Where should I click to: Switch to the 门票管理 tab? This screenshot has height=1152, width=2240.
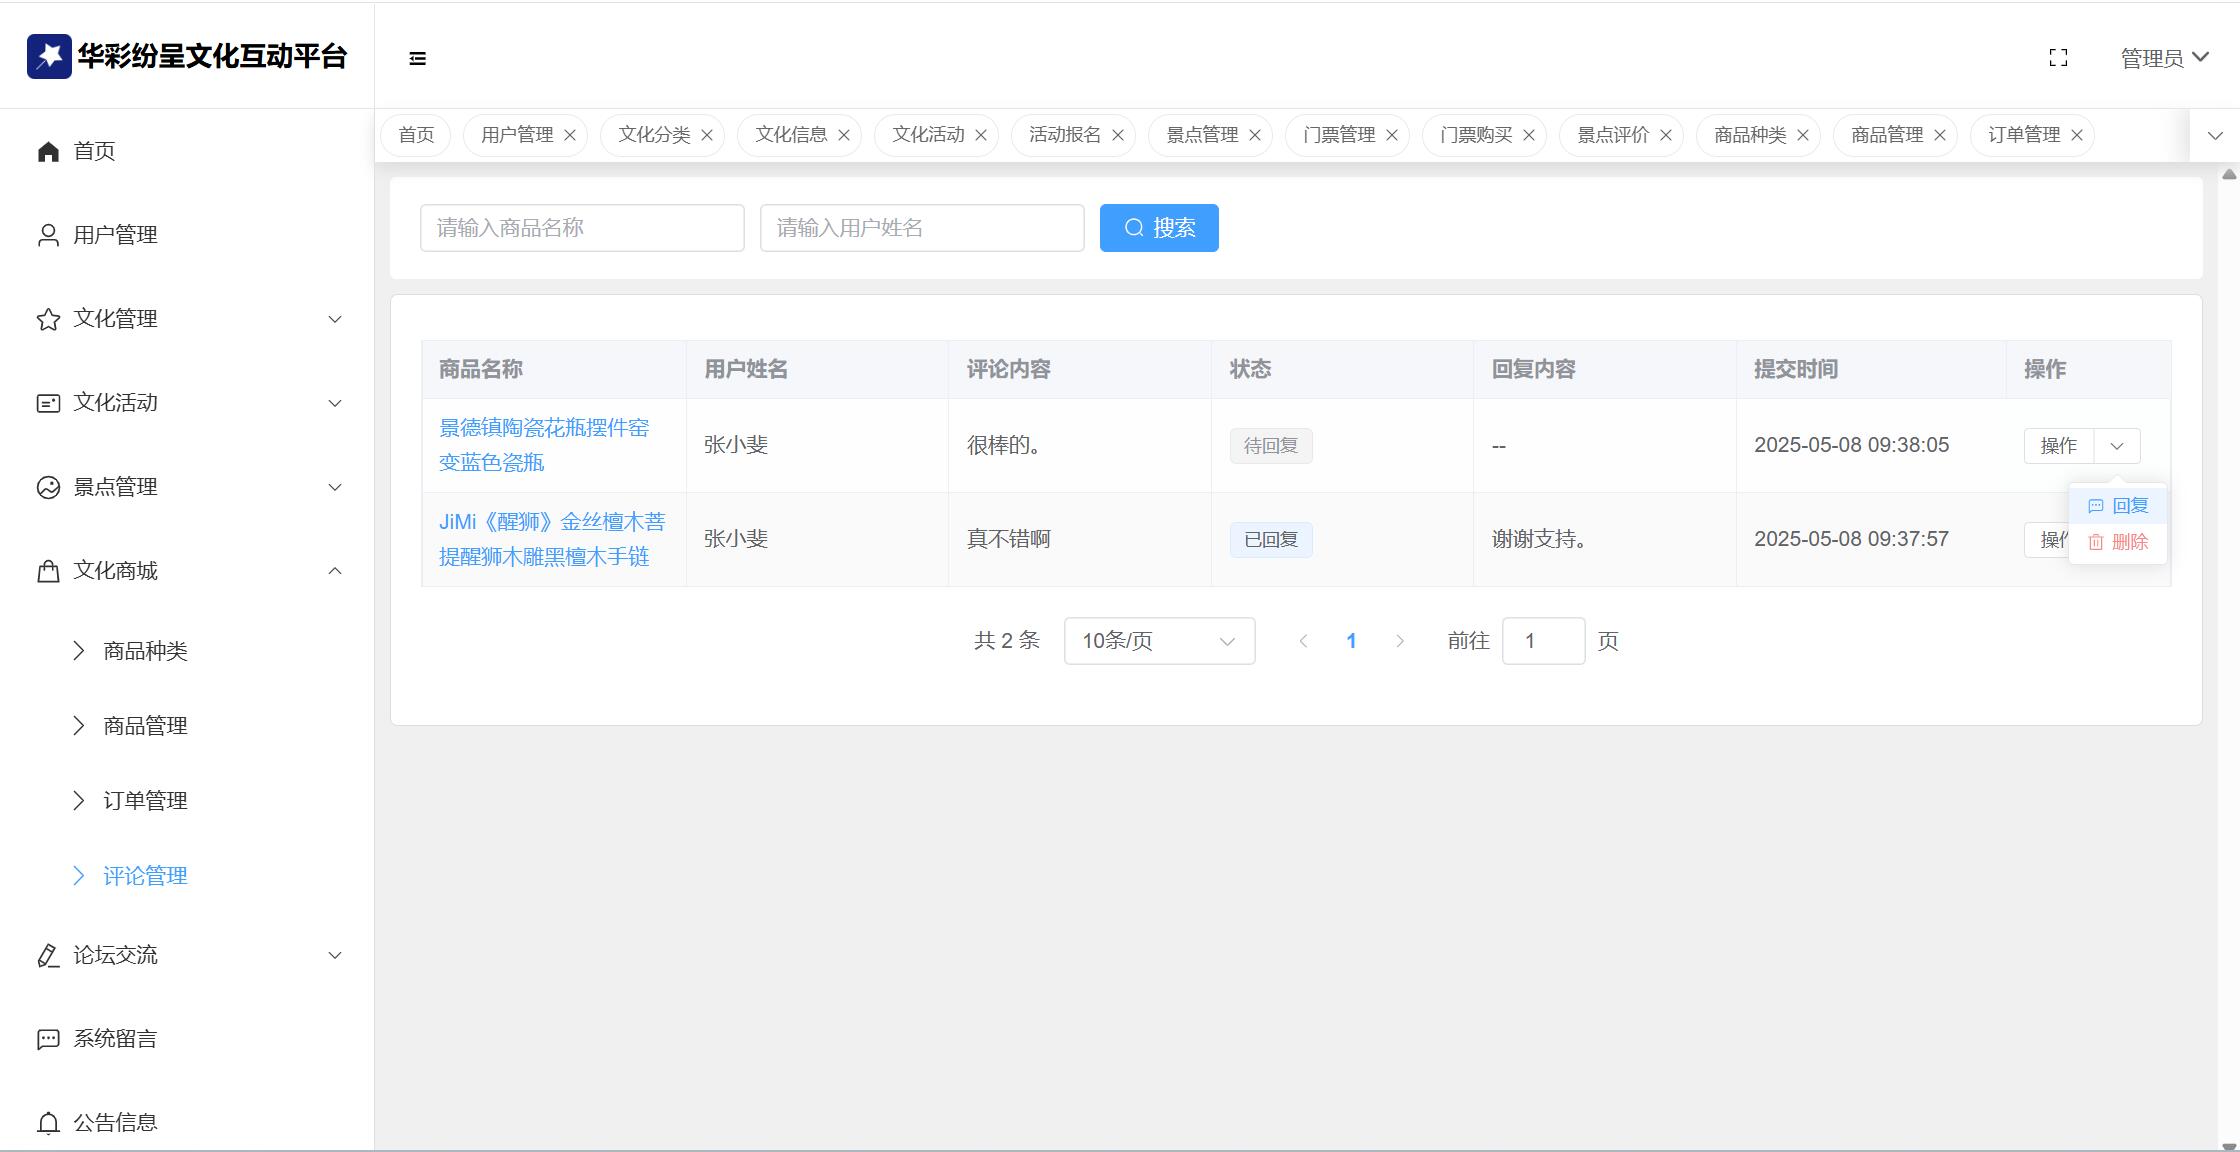(1338, 135)
